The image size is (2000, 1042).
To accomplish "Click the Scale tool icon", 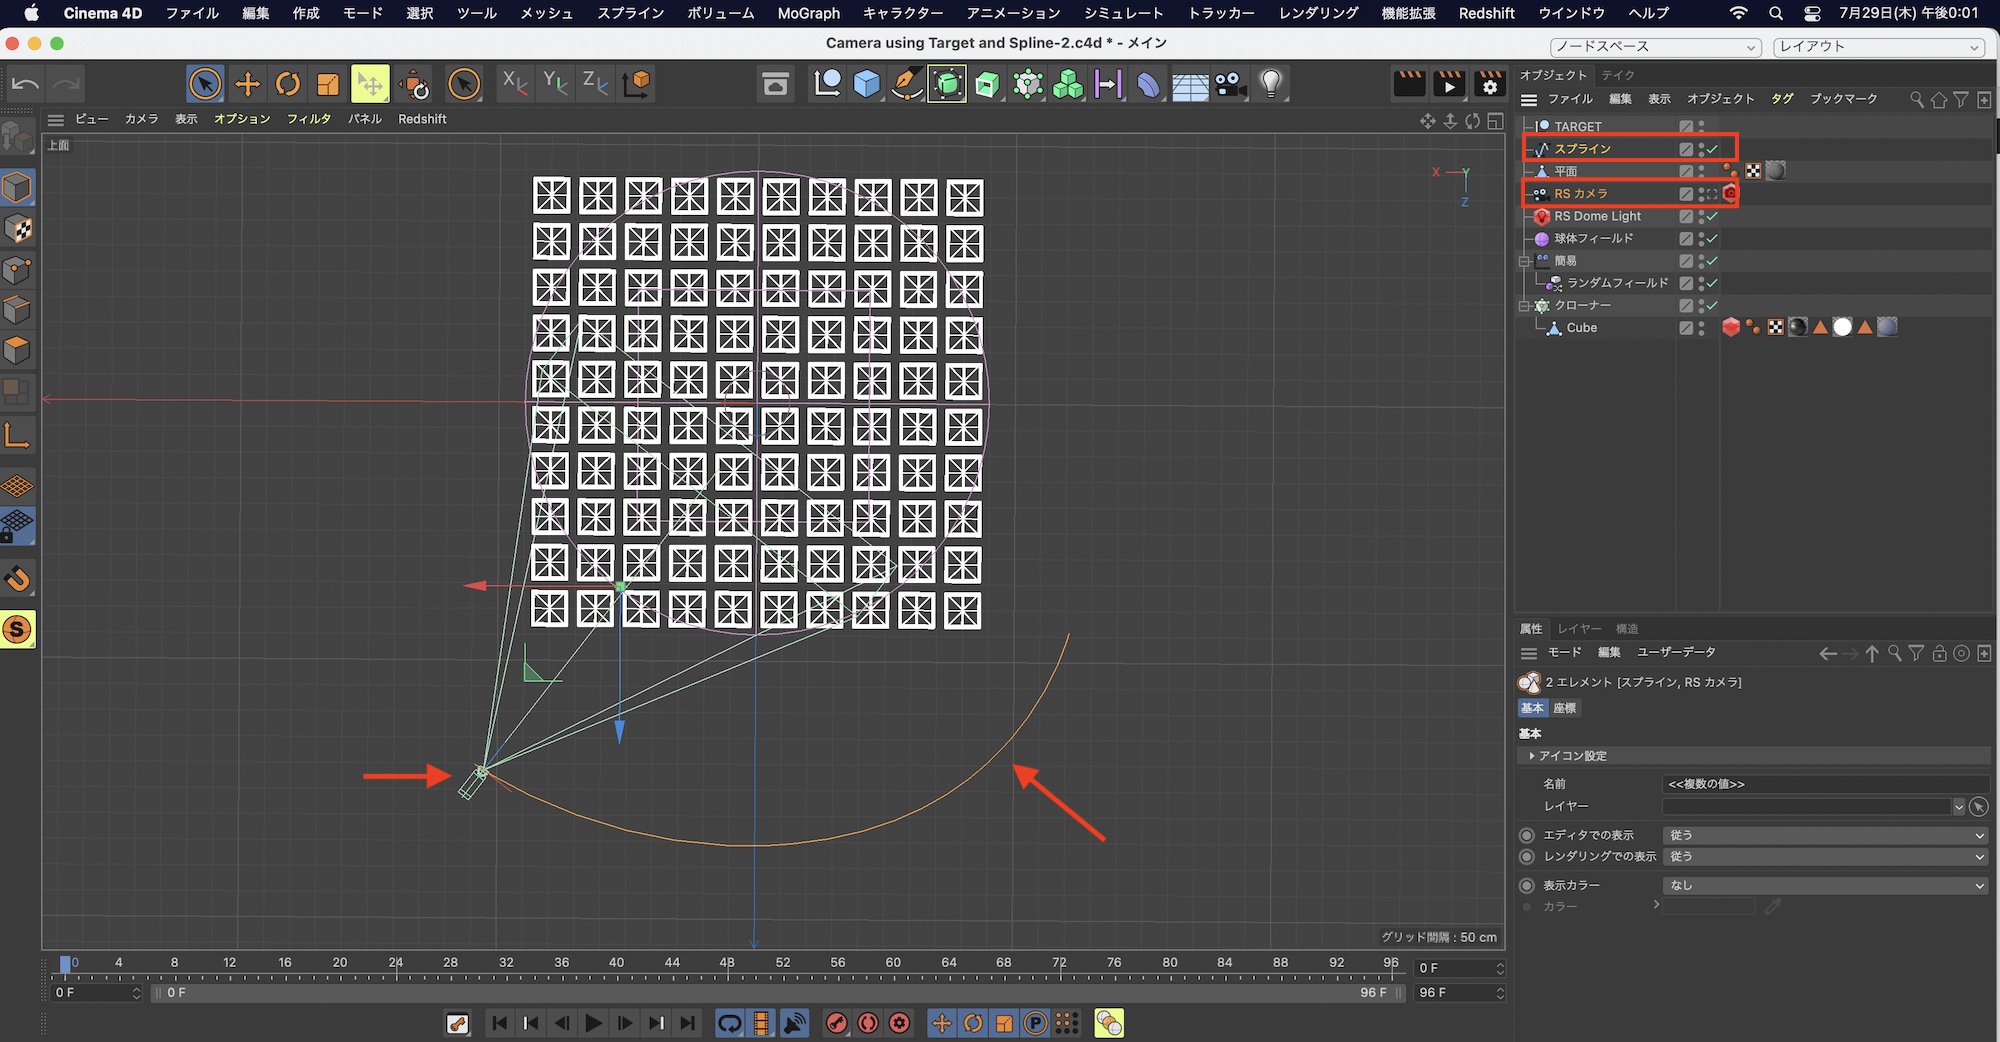I will [328, 84].
